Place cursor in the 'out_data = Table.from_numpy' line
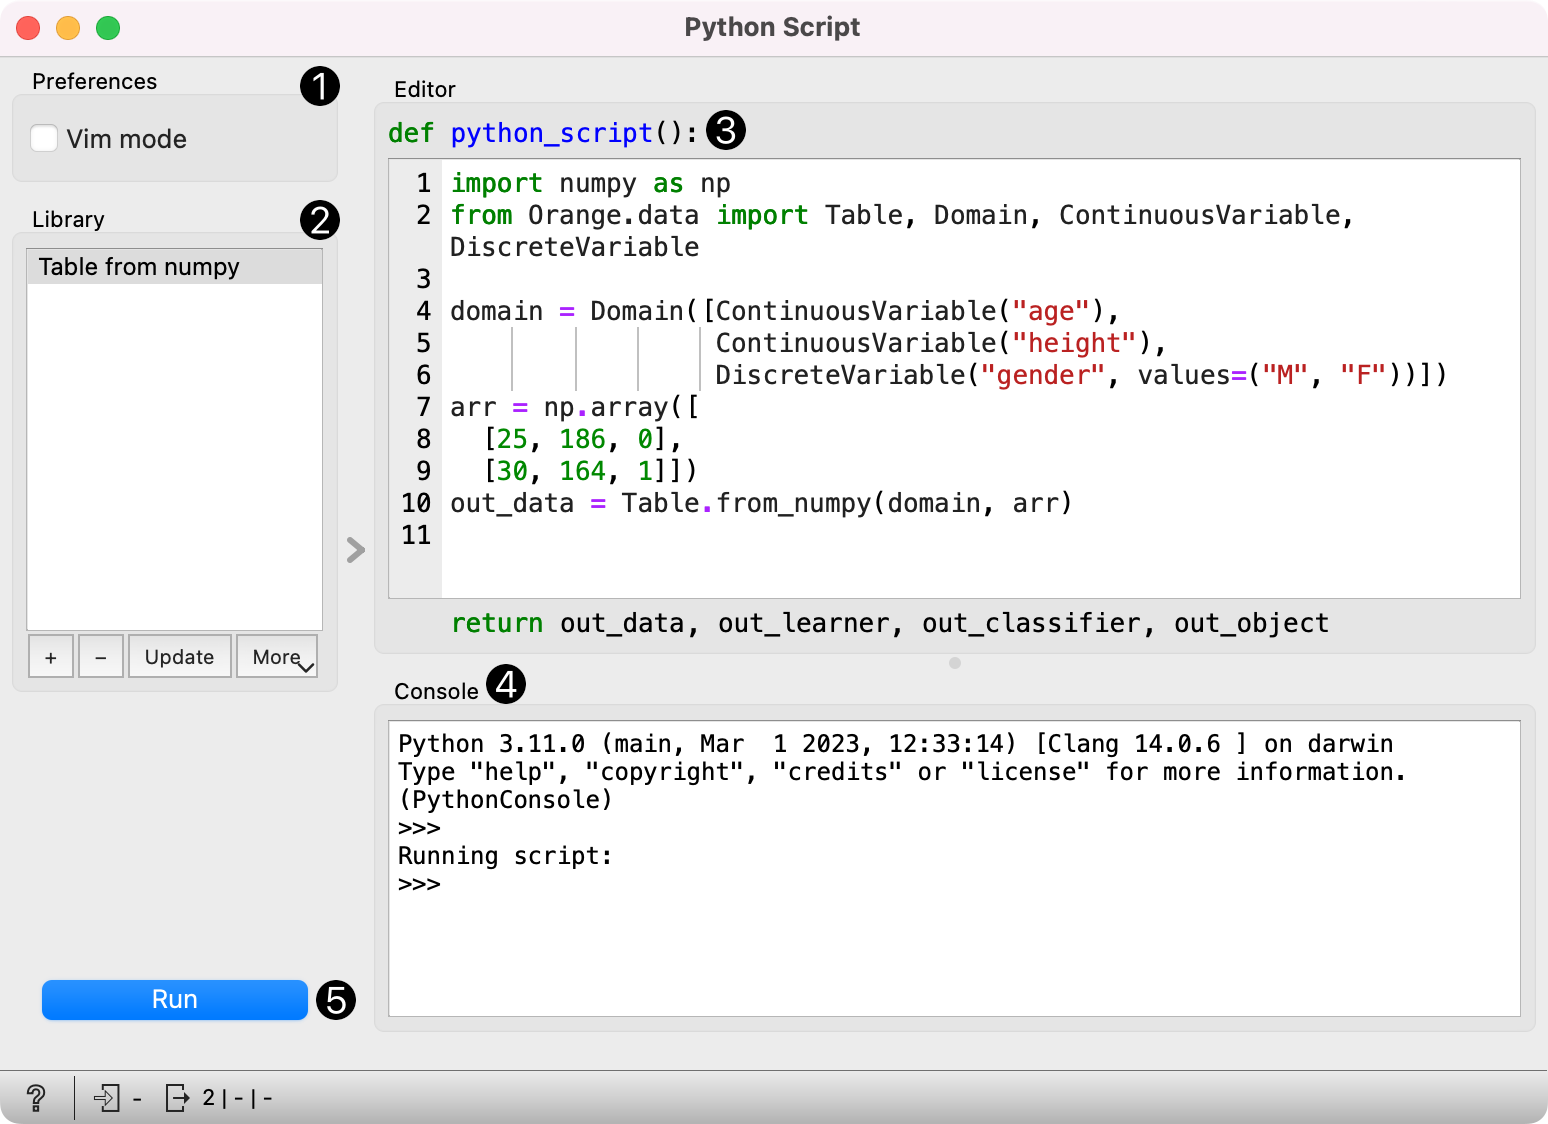The height and width of the screenshot is (1124, 1548). click(761, 503)
